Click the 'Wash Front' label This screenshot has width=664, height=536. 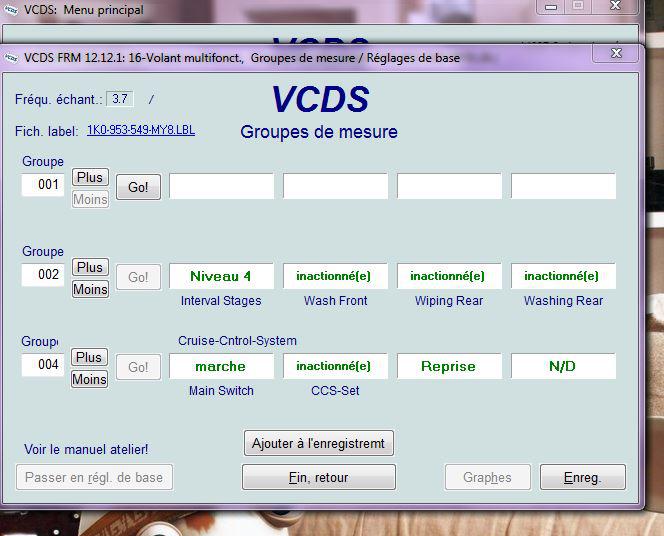point(335,301)
